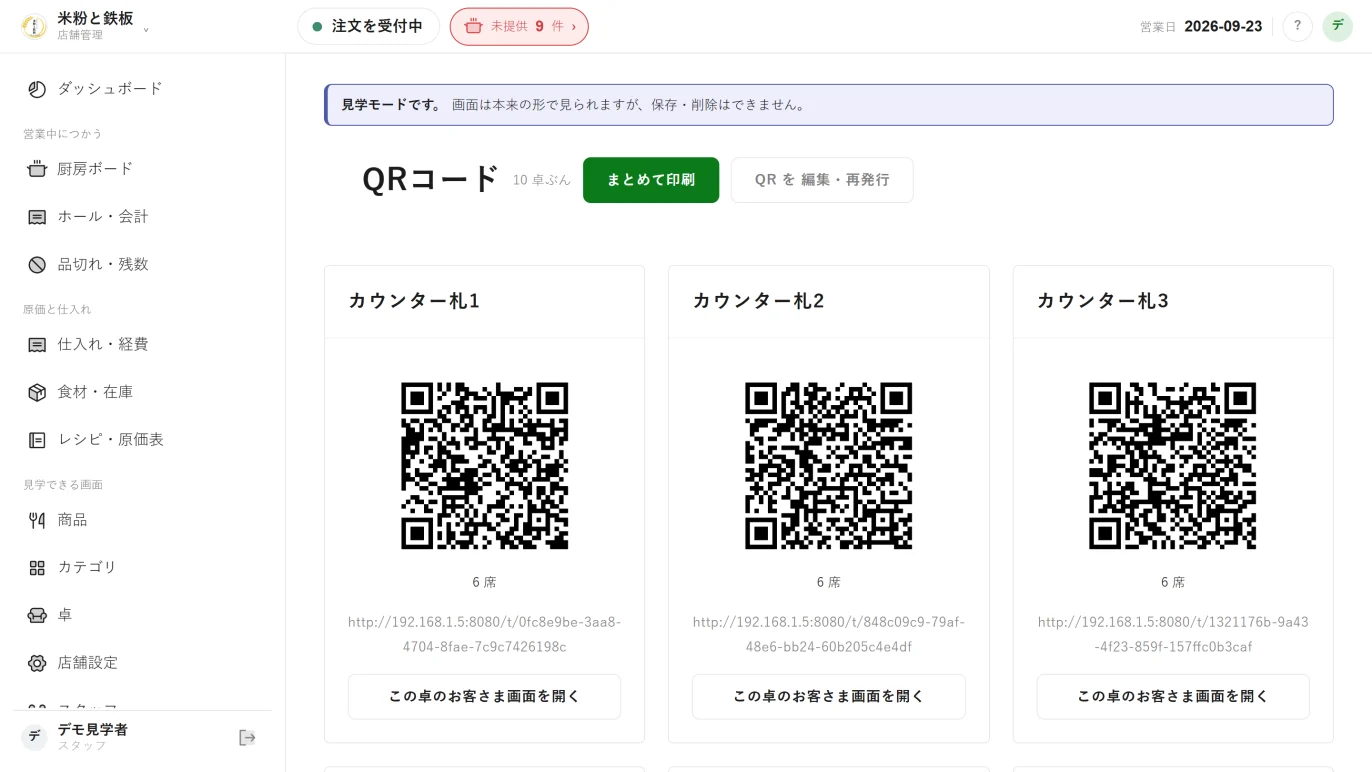Click the logout icon beside デモ見学者
Image resolution: width=1372 pixels, height=772 pixels.
(247, 738)
